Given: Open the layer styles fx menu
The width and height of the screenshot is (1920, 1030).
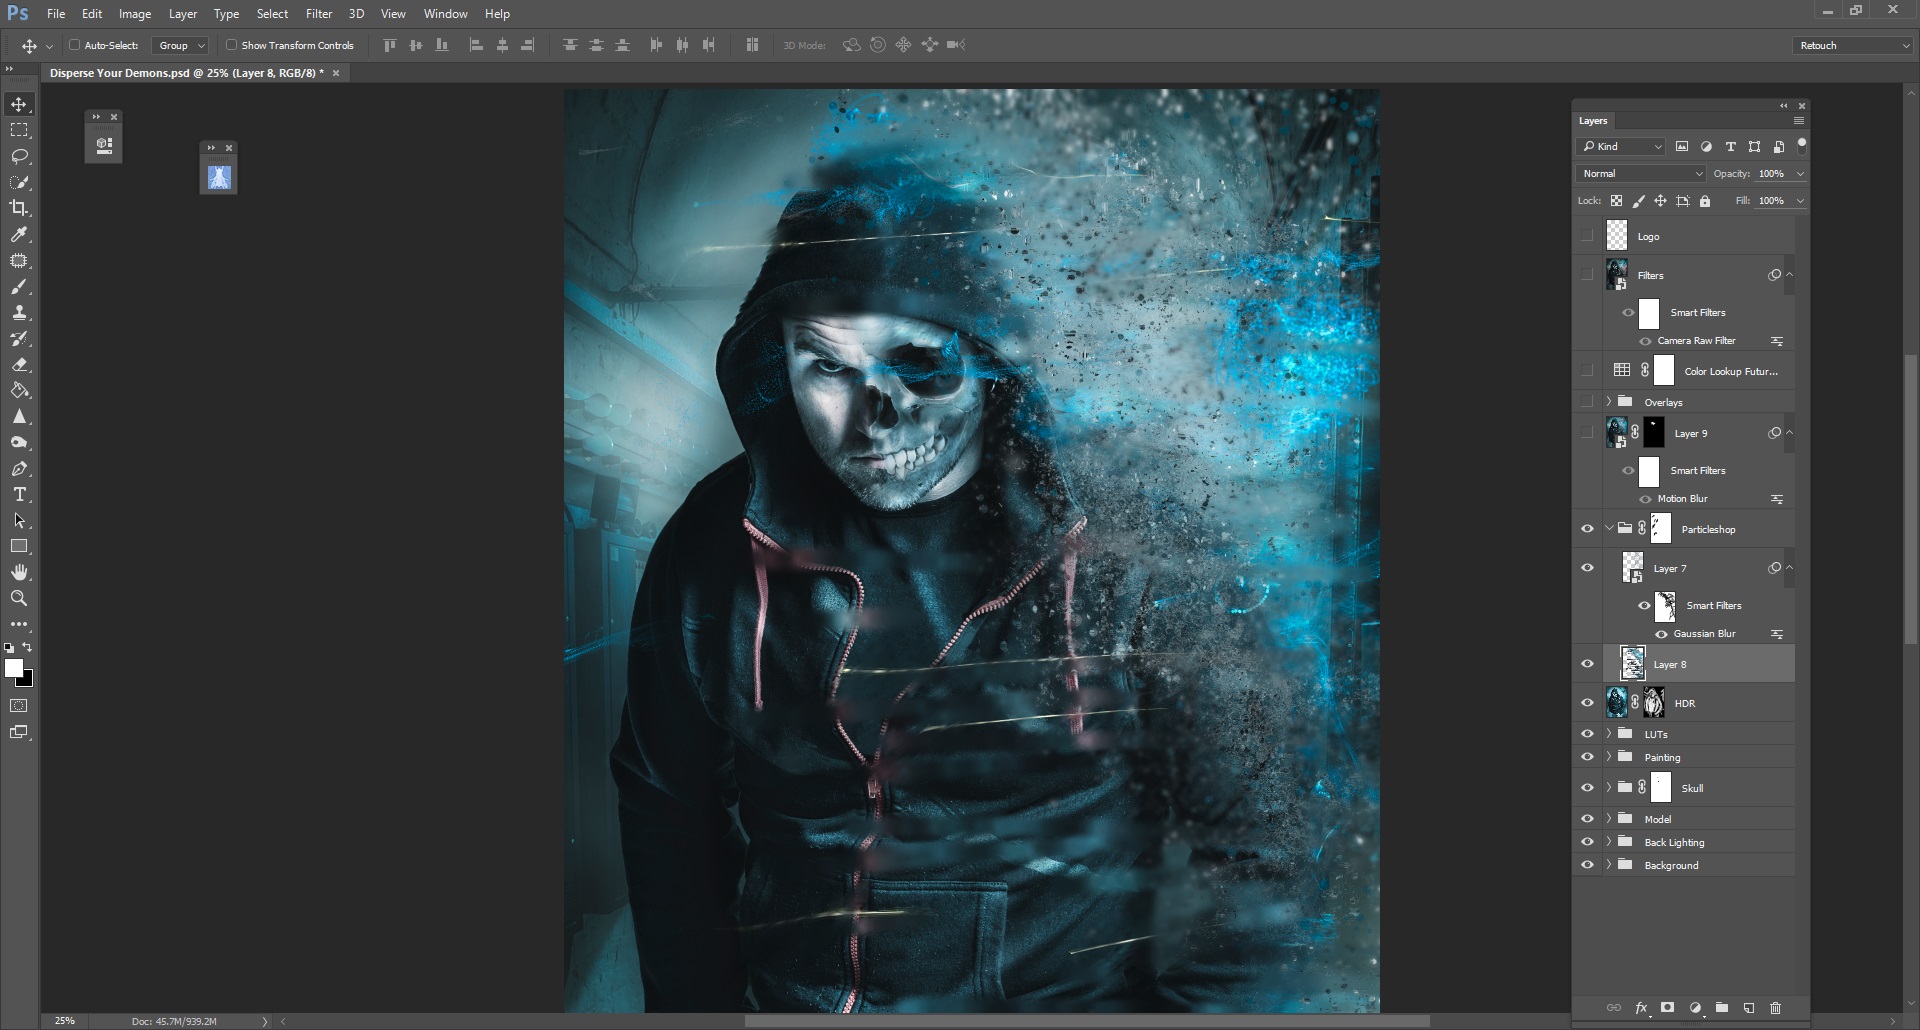Looking at the screenshot, I should click(x=1641, y=1008).
